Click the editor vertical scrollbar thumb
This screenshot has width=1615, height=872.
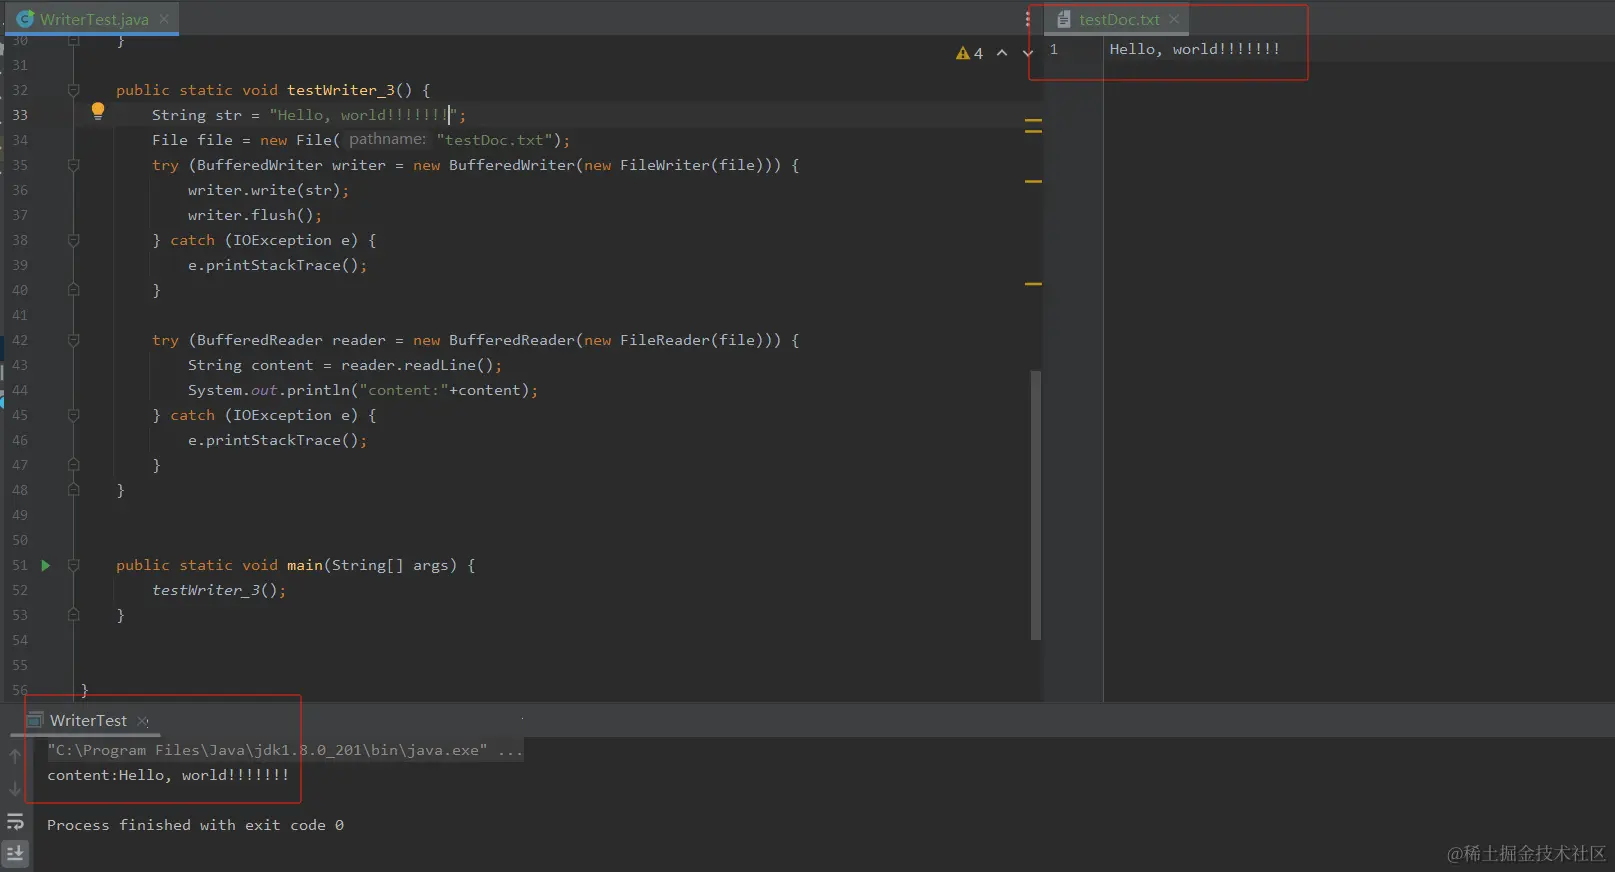[x=1036, y=505]
